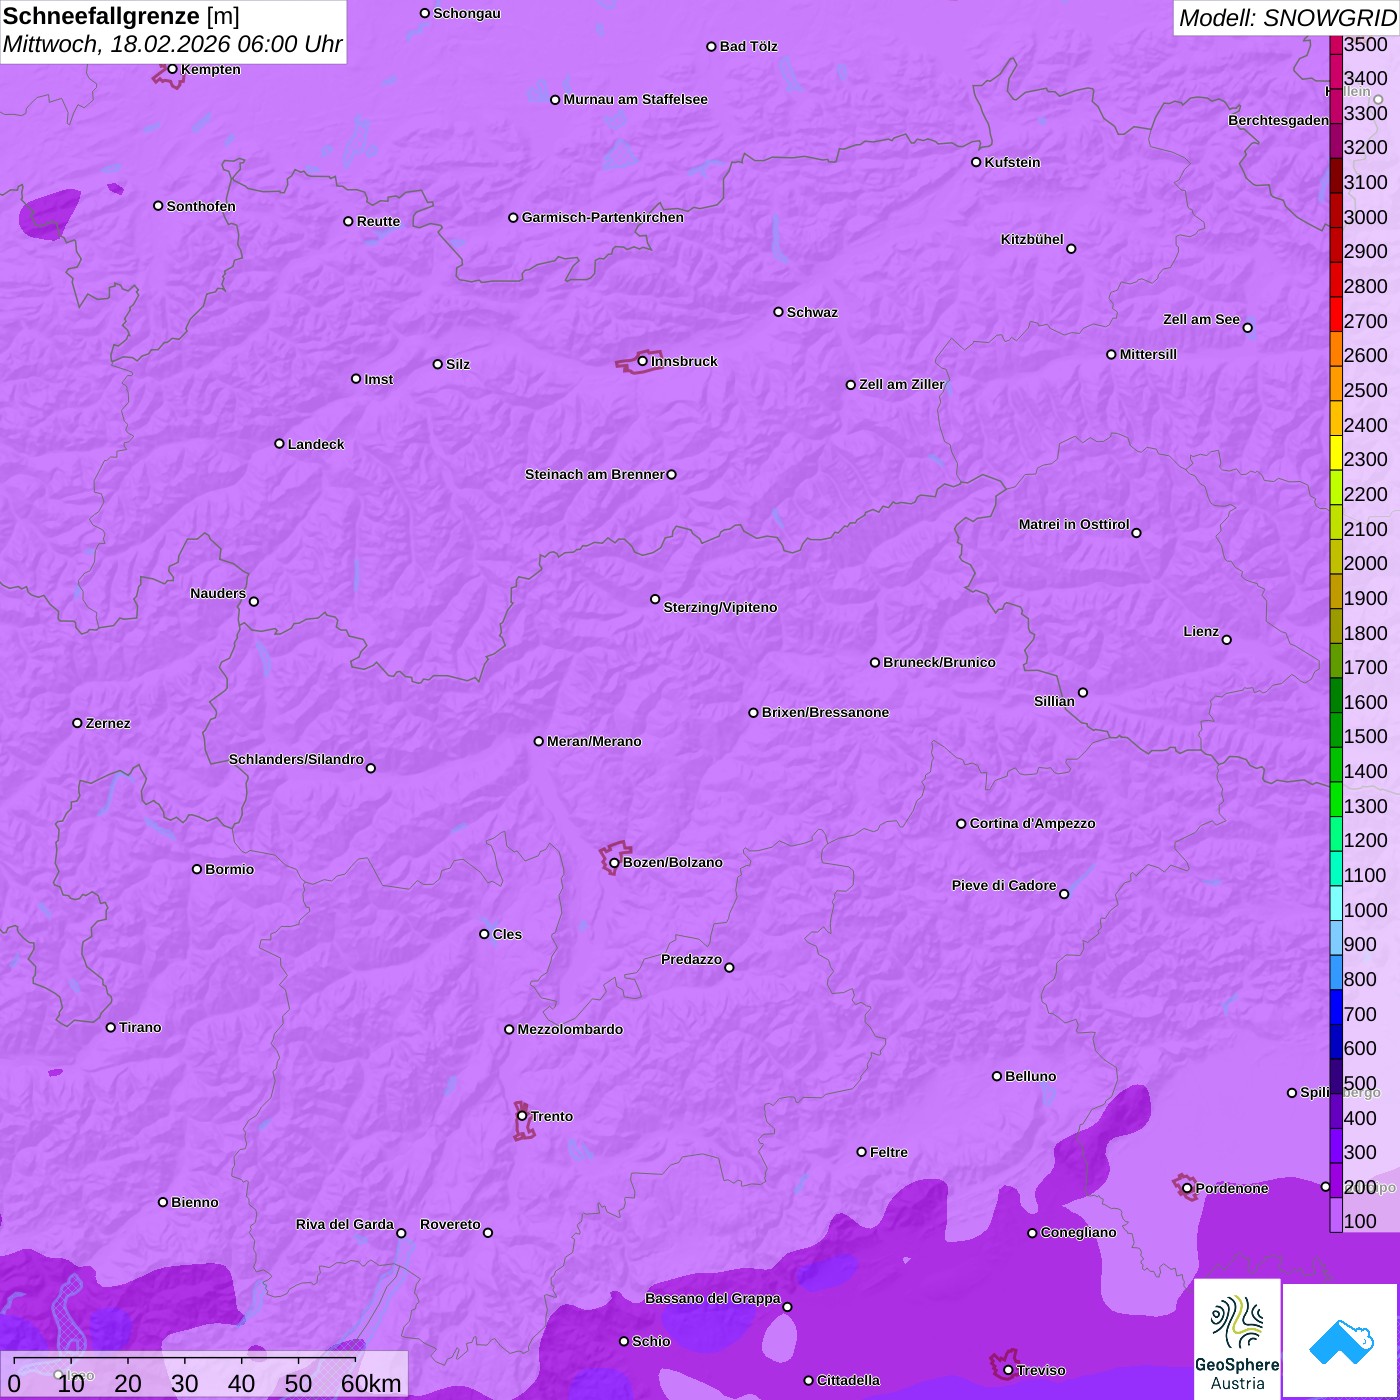This screenshot has width=1400, height=1400.
Task: Click the 60km scale bar label
Action: point(371,1384)
